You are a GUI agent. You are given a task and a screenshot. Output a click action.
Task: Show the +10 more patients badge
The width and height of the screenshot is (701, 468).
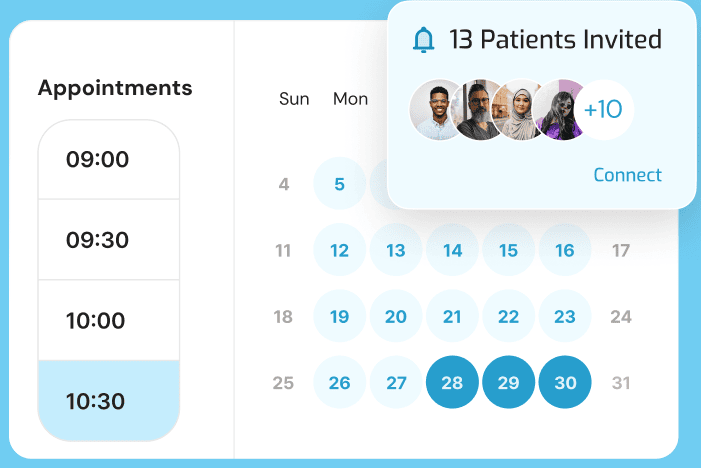pyautogui.click(x=603, y=110)
